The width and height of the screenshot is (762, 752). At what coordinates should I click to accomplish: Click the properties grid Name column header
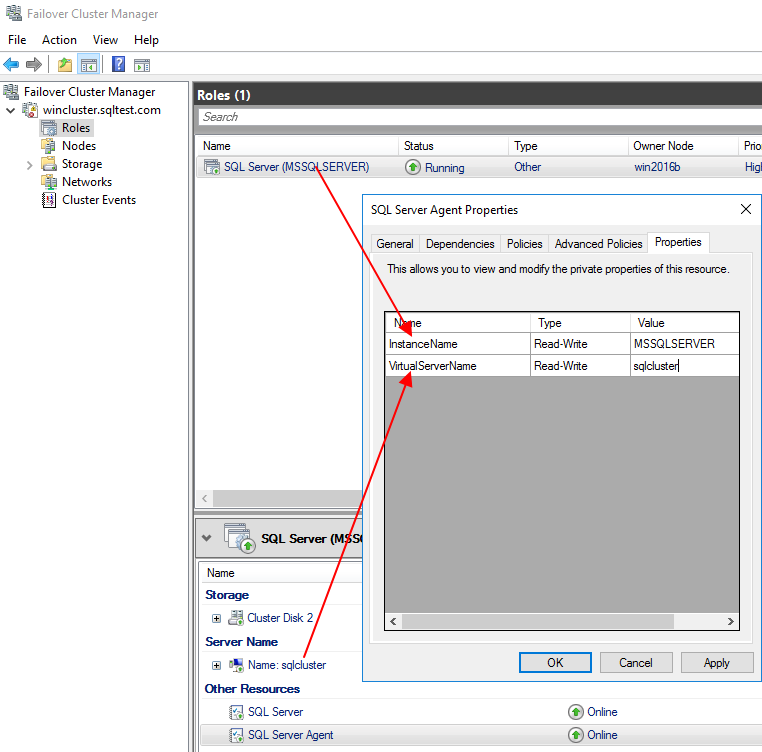click(x=458, y=323)
